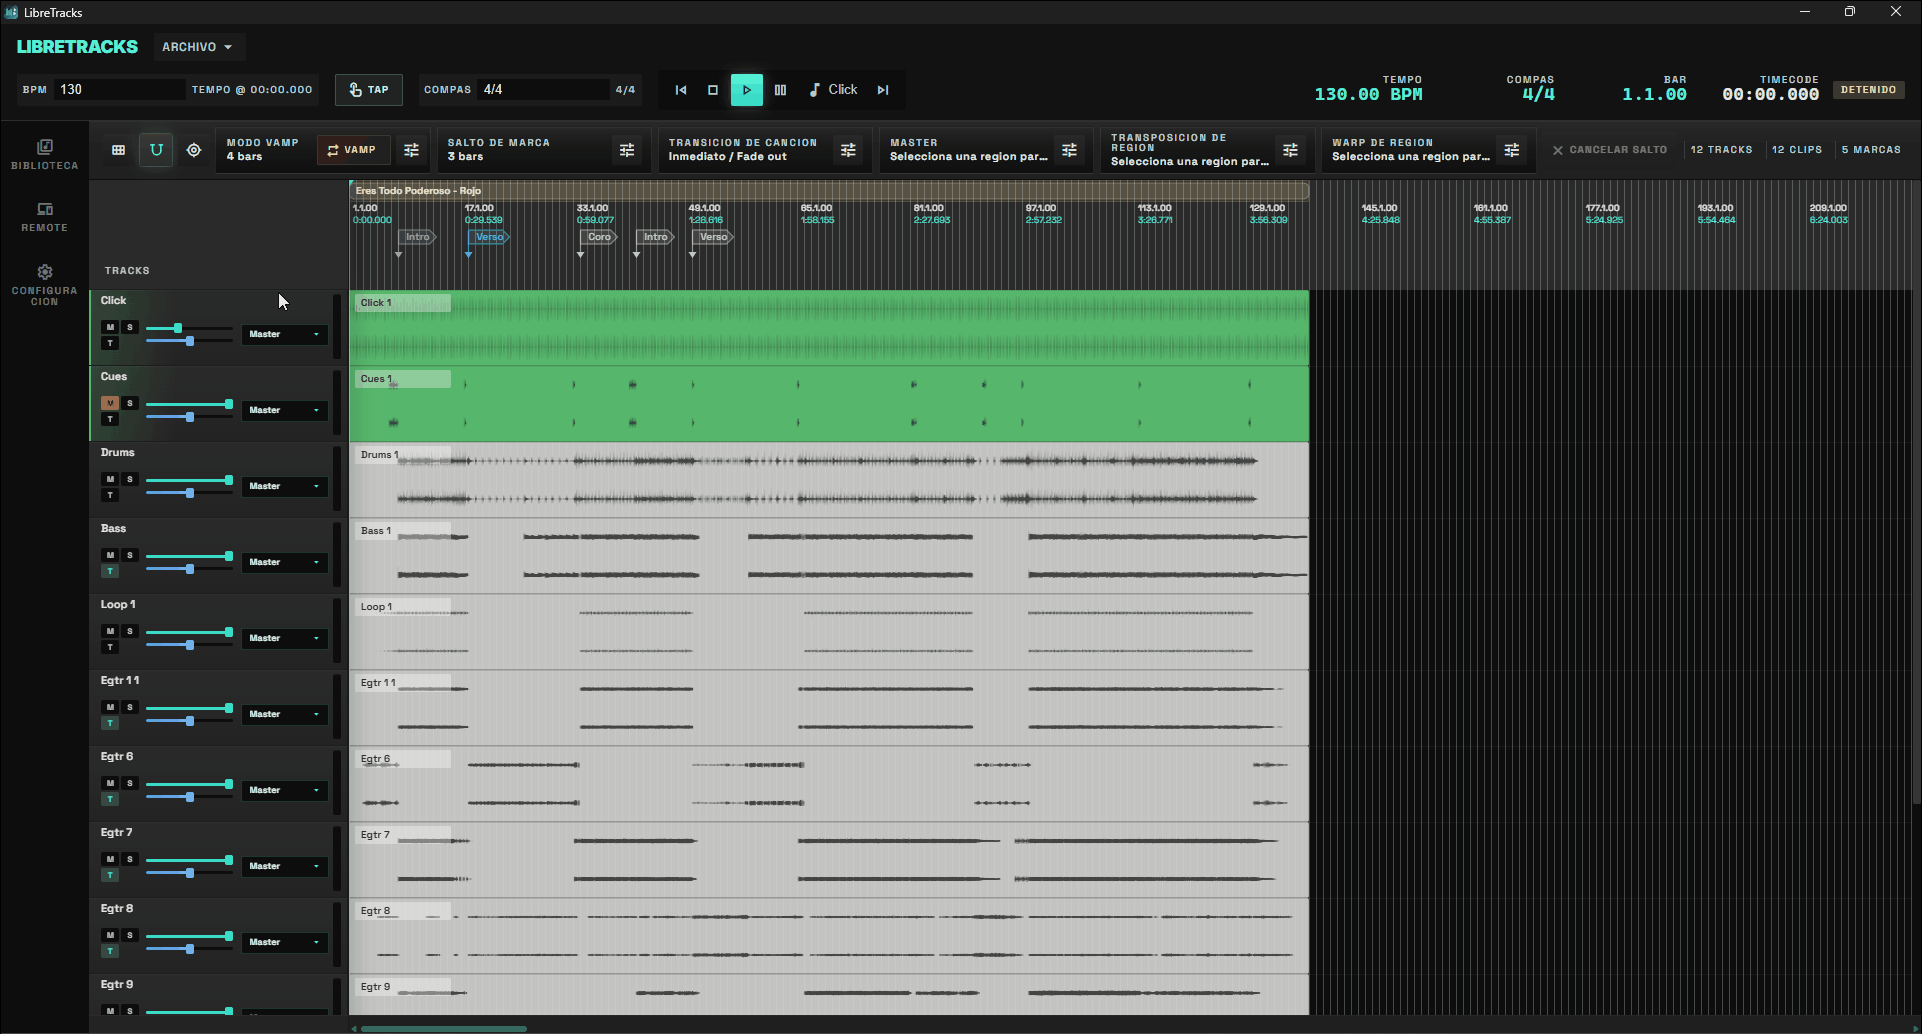Image resolution: width=1922 pixels, height=1034 pixels.
Task: Mute the Egtr 7 track
Action: [110, 859]
